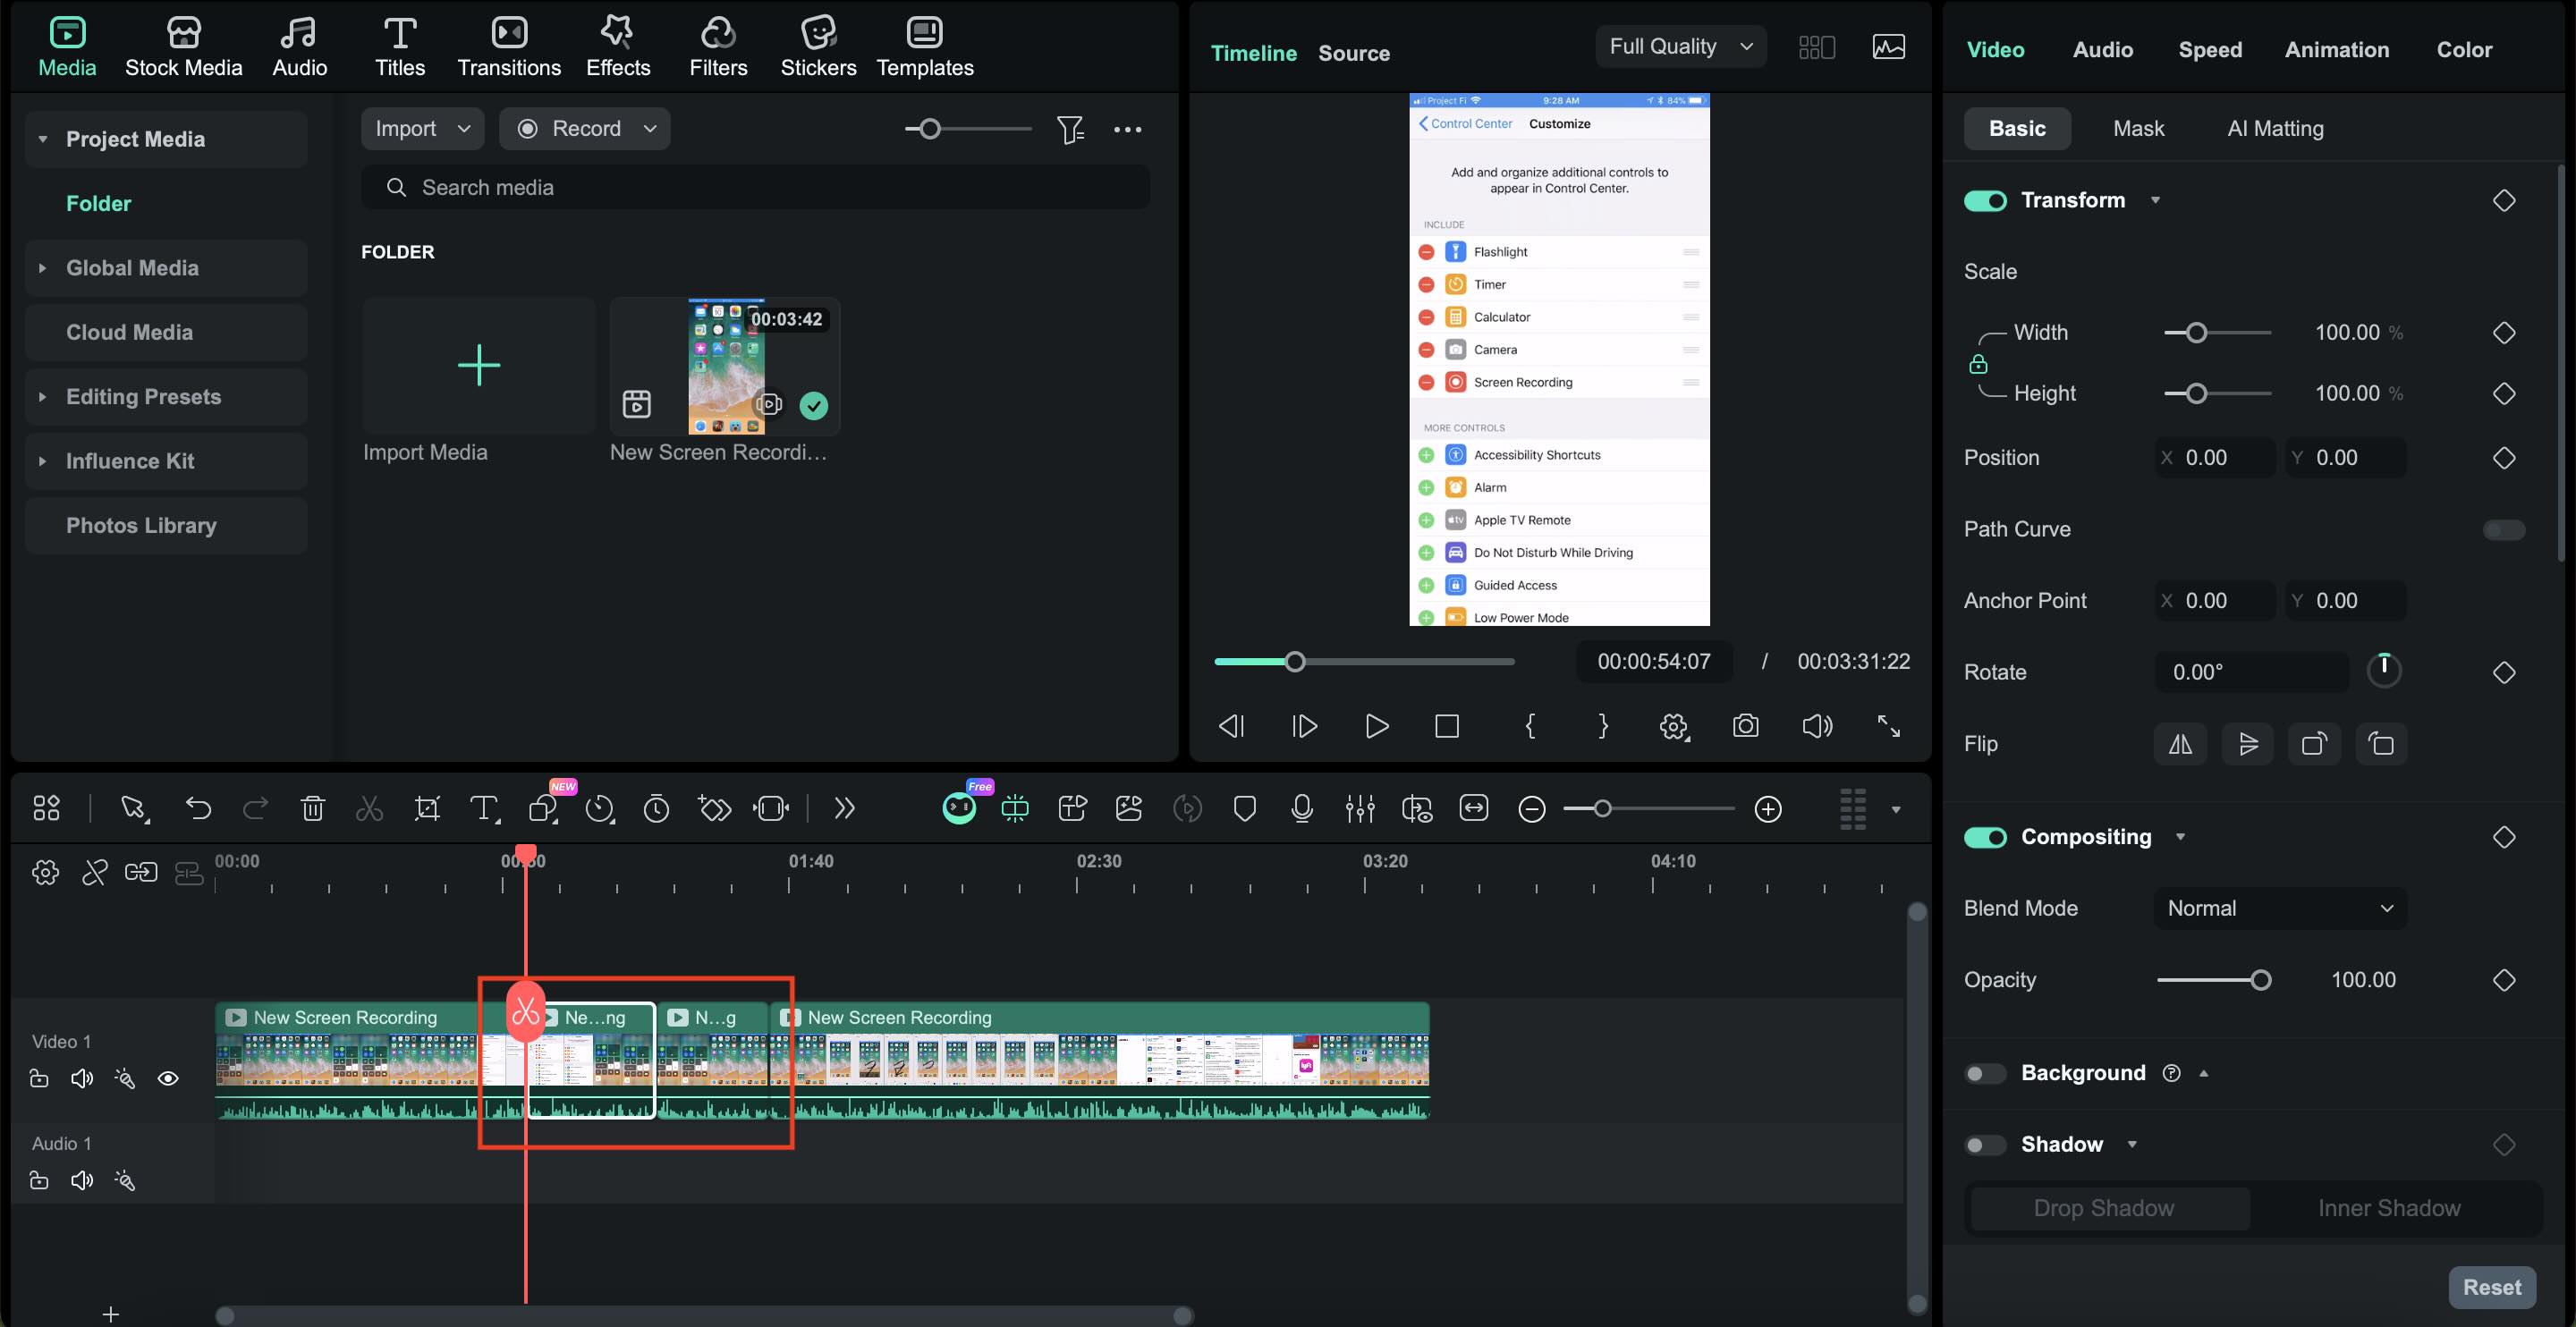Switch to the Mask tab
This screenshot has height=1327, width=2576.
[2138, 129]
